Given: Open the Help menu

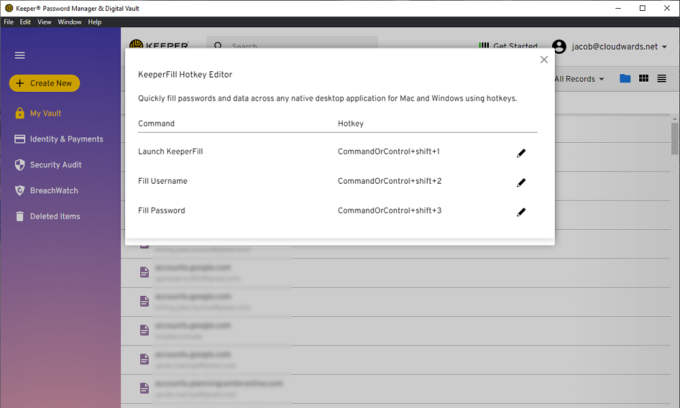Looking at the screenshot, I should pyautogui.click(x=95, y=21).
